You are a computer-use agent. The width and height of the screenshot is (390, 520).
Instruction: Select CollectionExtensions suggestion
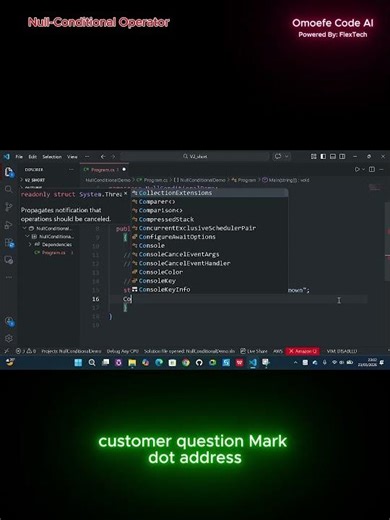[209, 193]
